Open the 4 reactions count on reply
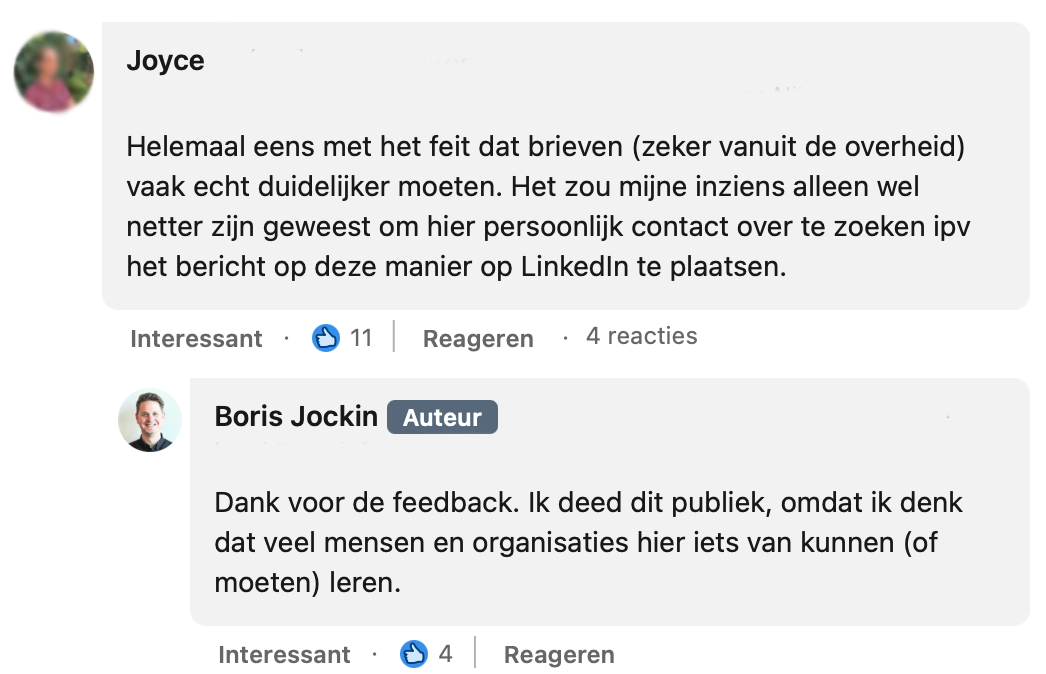The width and height of the screenshot is (1046, 674). [x=445, y=654]
